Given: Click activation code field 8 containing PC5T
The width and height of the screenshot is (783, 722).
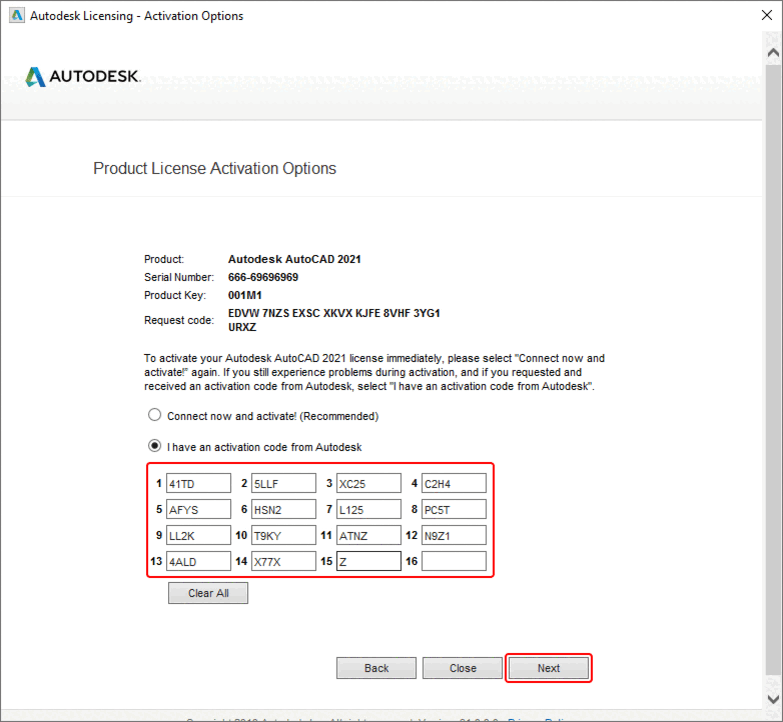Looking at the screenshot, I should coord(454,509).
